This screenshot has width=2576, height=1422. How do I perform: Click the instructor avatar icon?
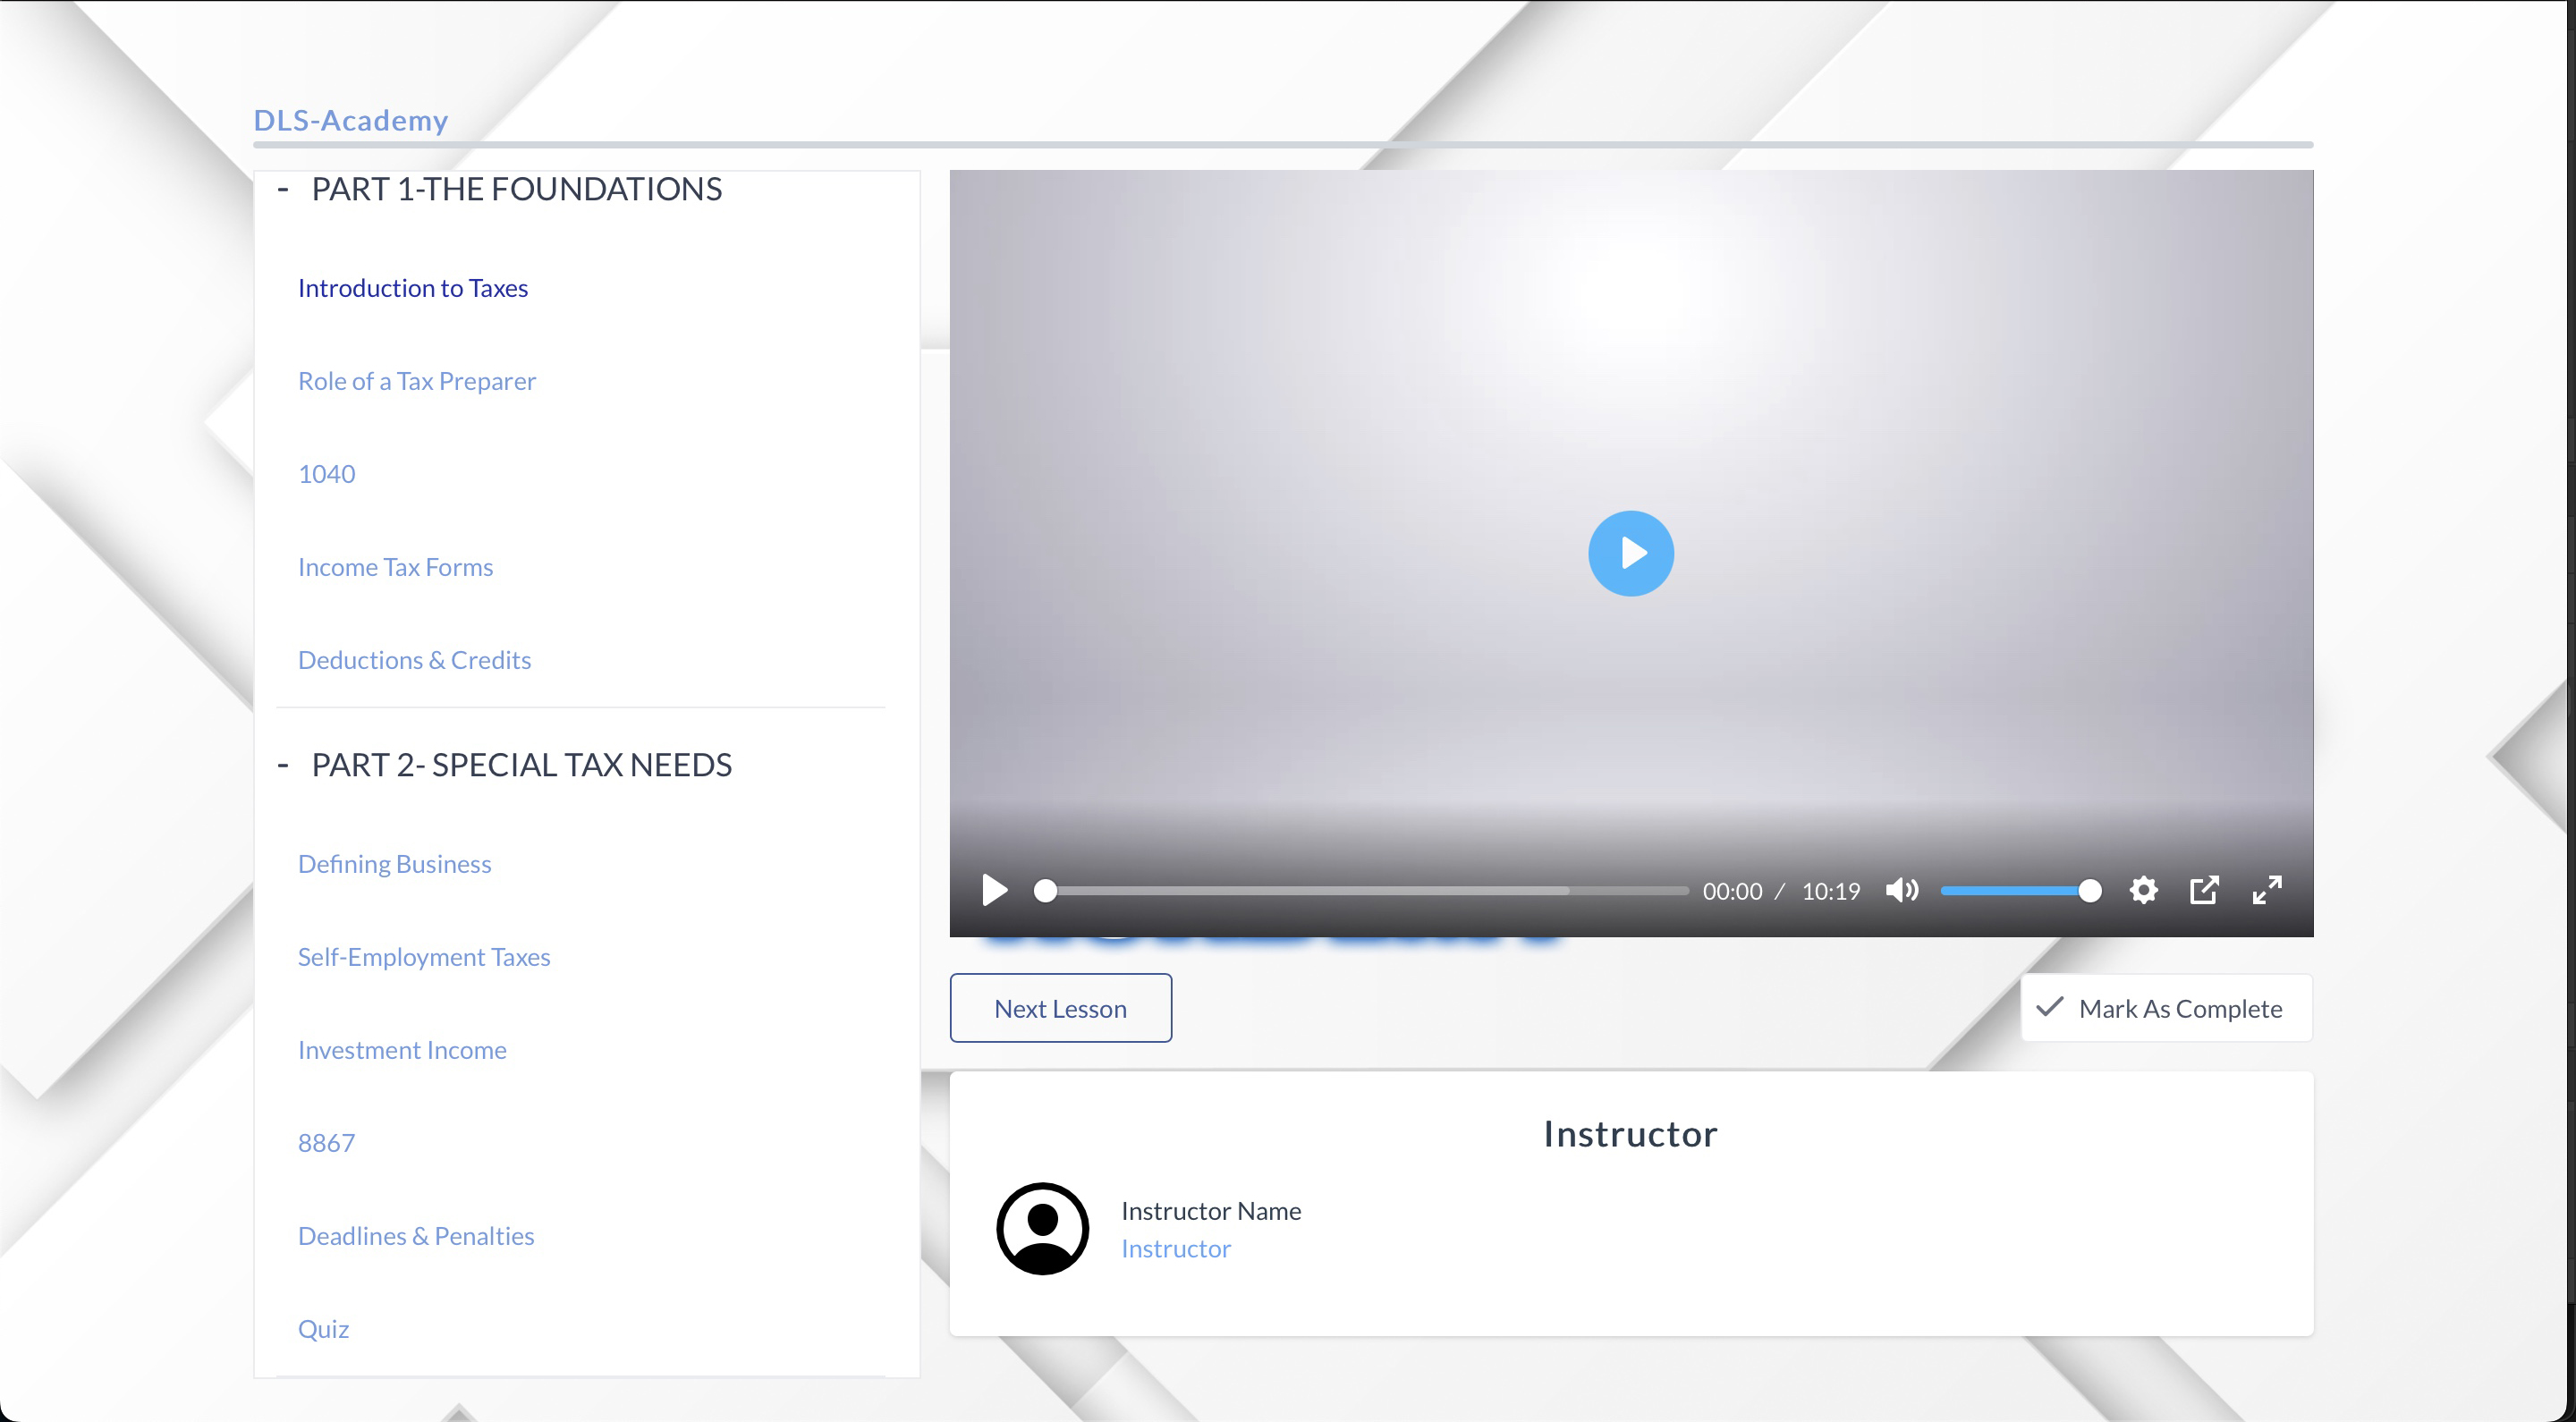(x=1042, y=1228)
